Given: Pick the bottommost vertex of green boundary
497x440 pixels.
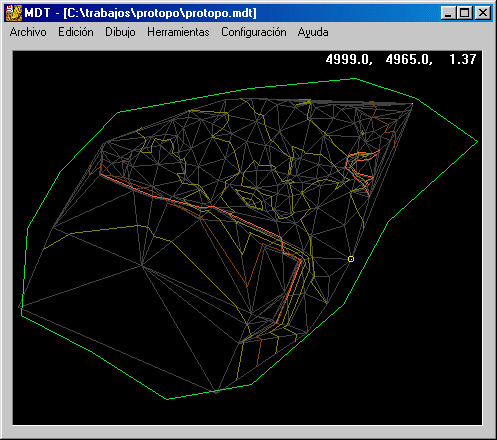Looking at the screenshot, I should pos(167,399).
